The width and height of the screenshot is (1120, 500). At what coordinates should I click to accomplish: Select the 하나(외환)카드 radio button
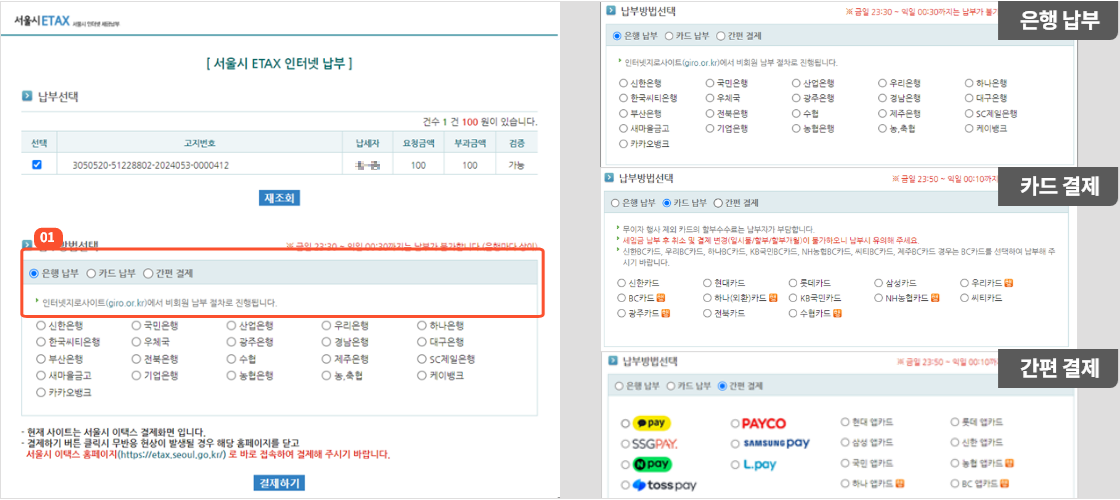pos(708,298)
